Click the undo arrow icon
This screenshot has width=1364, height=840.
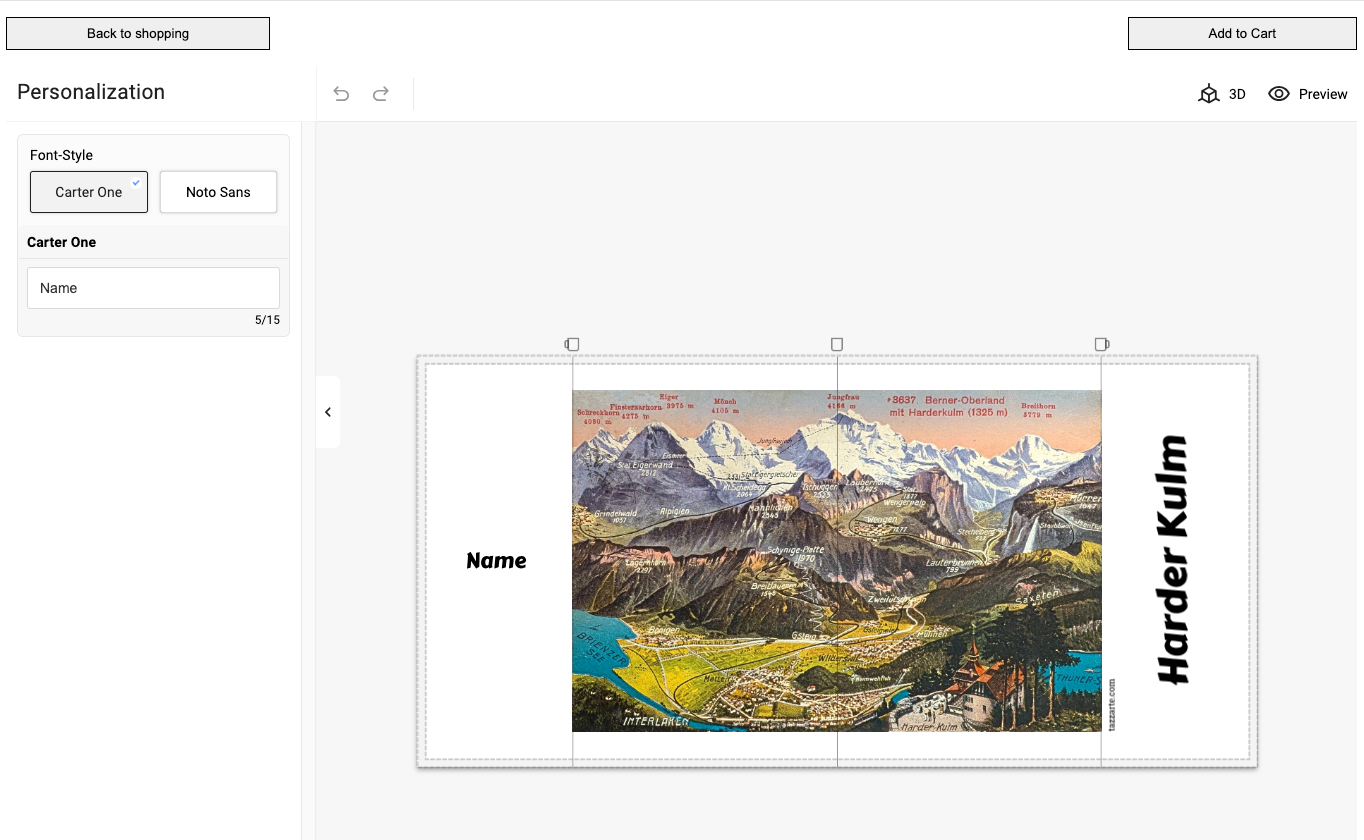341,94
